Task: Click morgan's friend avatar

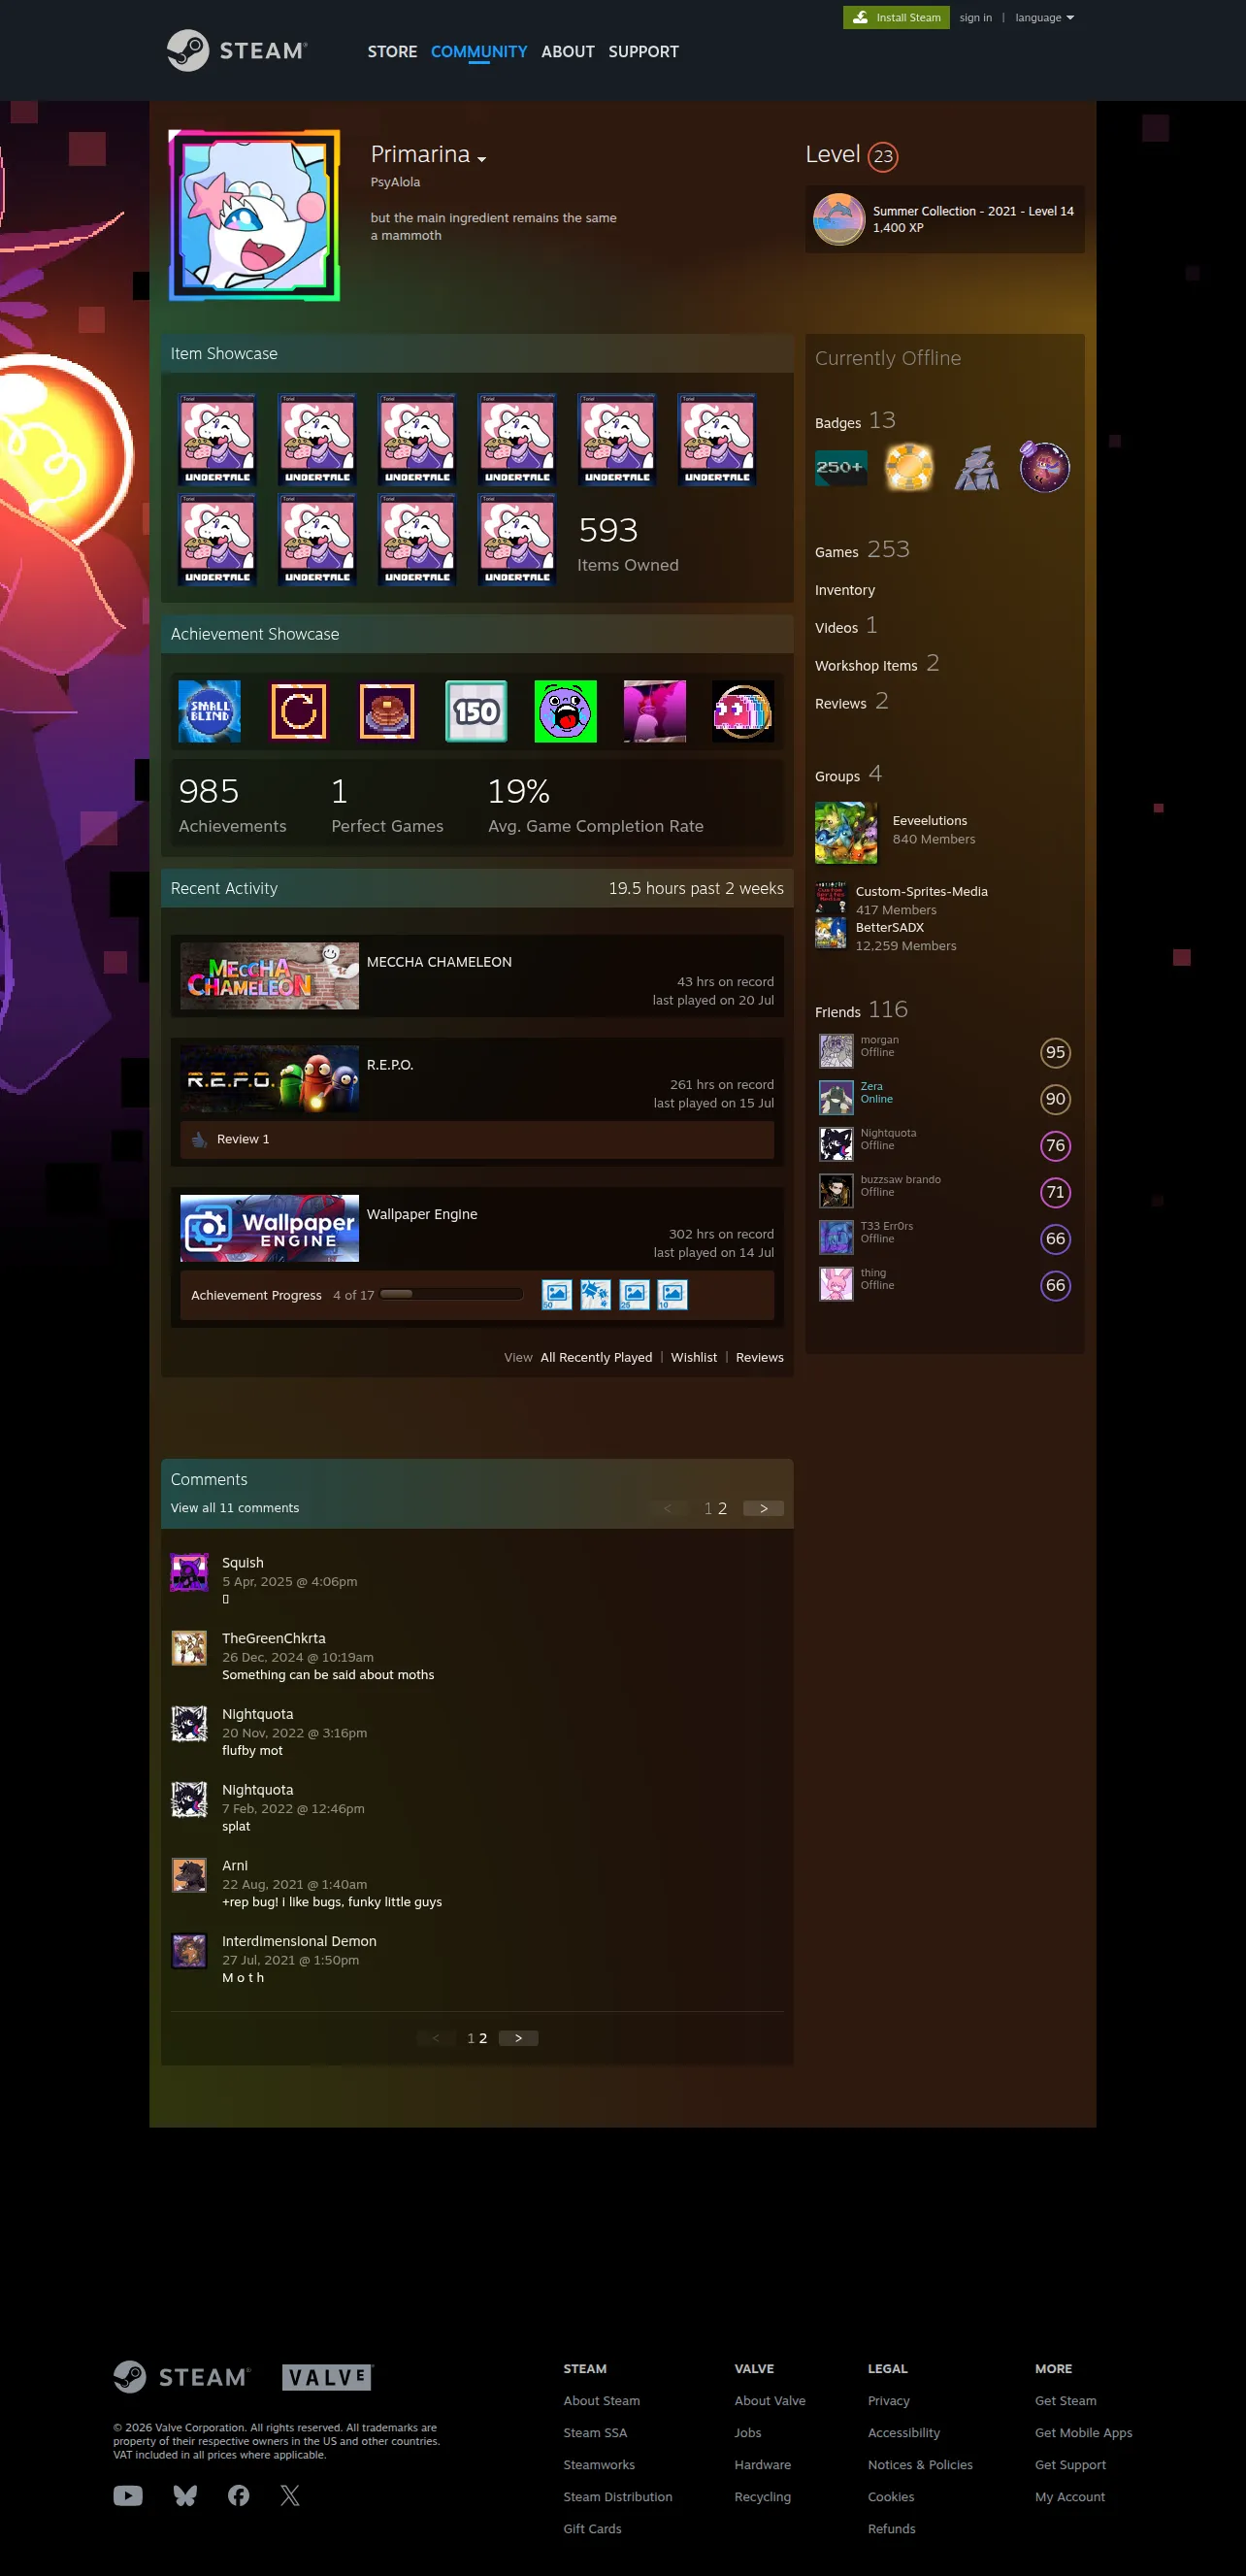Action: coord(836,1052)
